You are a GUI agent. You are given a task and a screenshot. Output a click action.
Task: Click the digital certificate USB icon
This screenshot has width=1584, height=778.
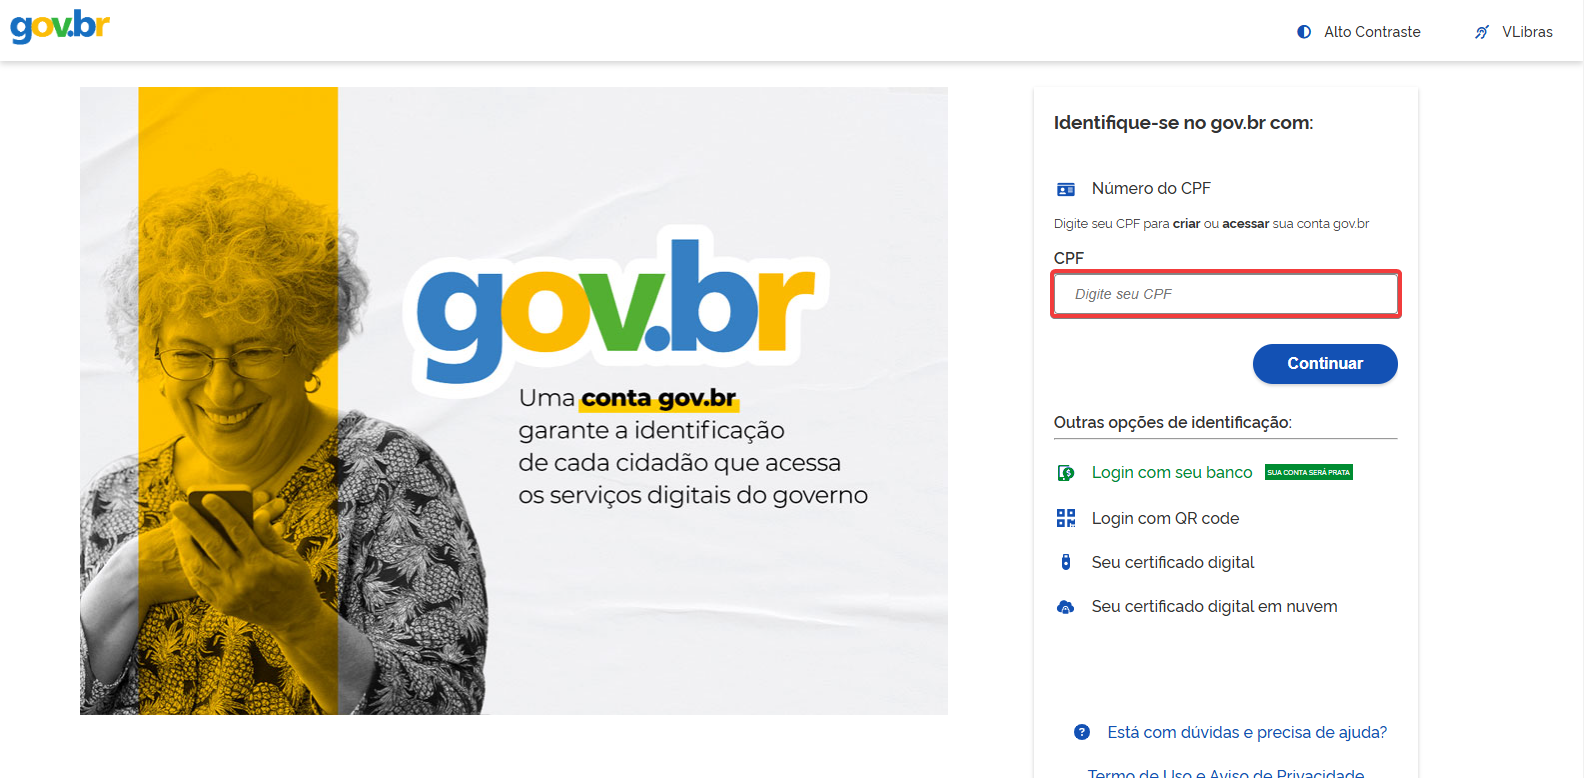point(1066,562)
